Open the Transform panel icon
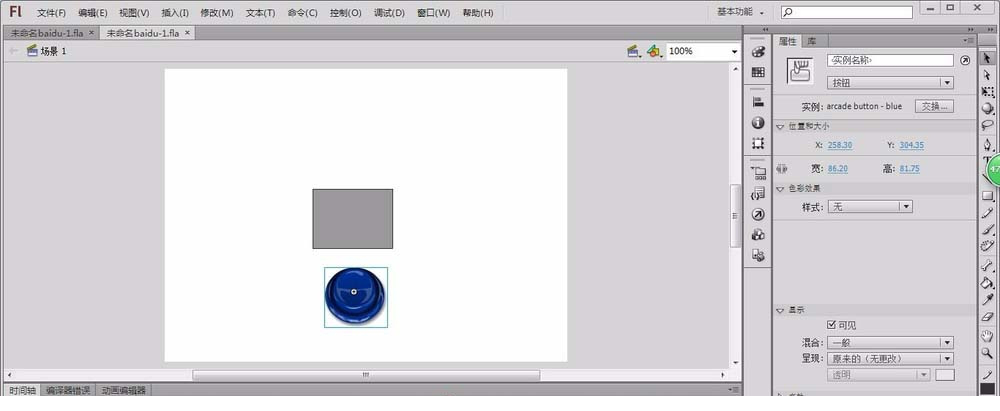The width and height of the screenshot is (1000, 411). [758, 143]
